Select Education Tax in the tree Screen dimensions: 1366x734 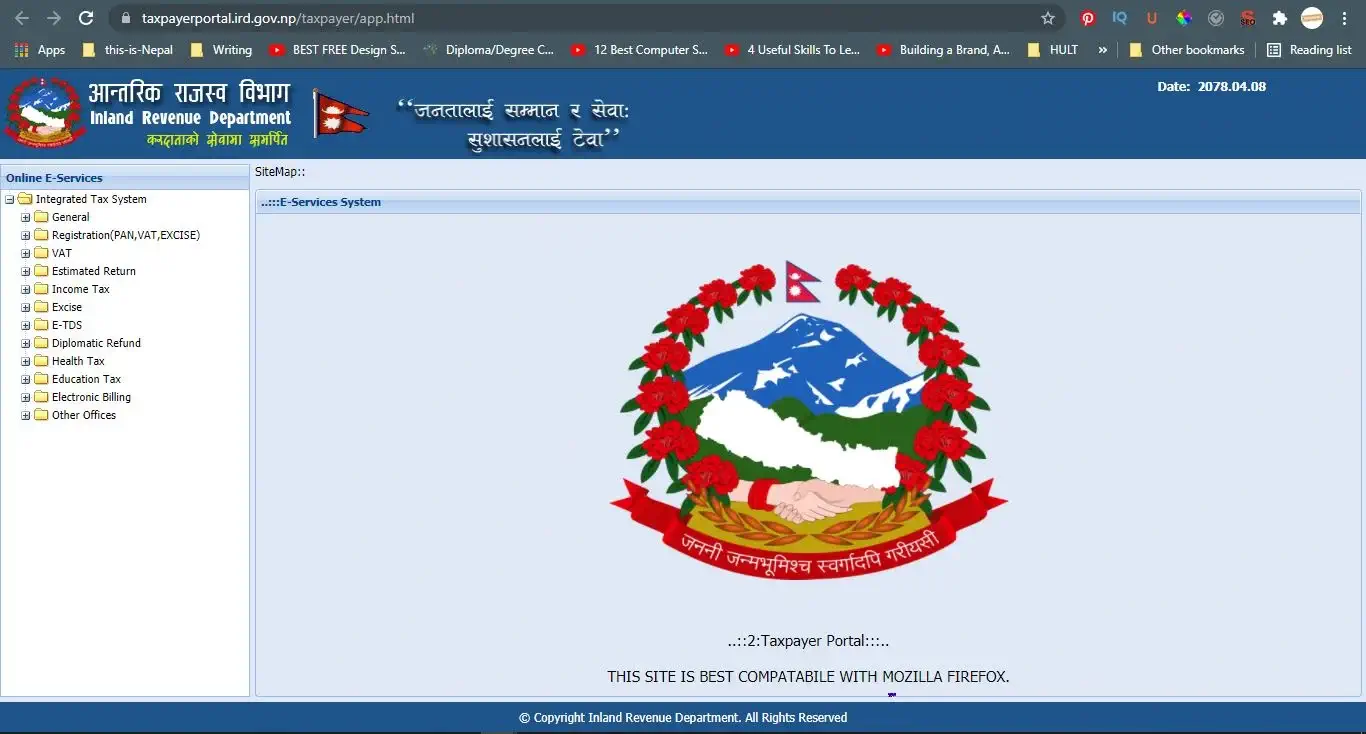coord(86,379)
